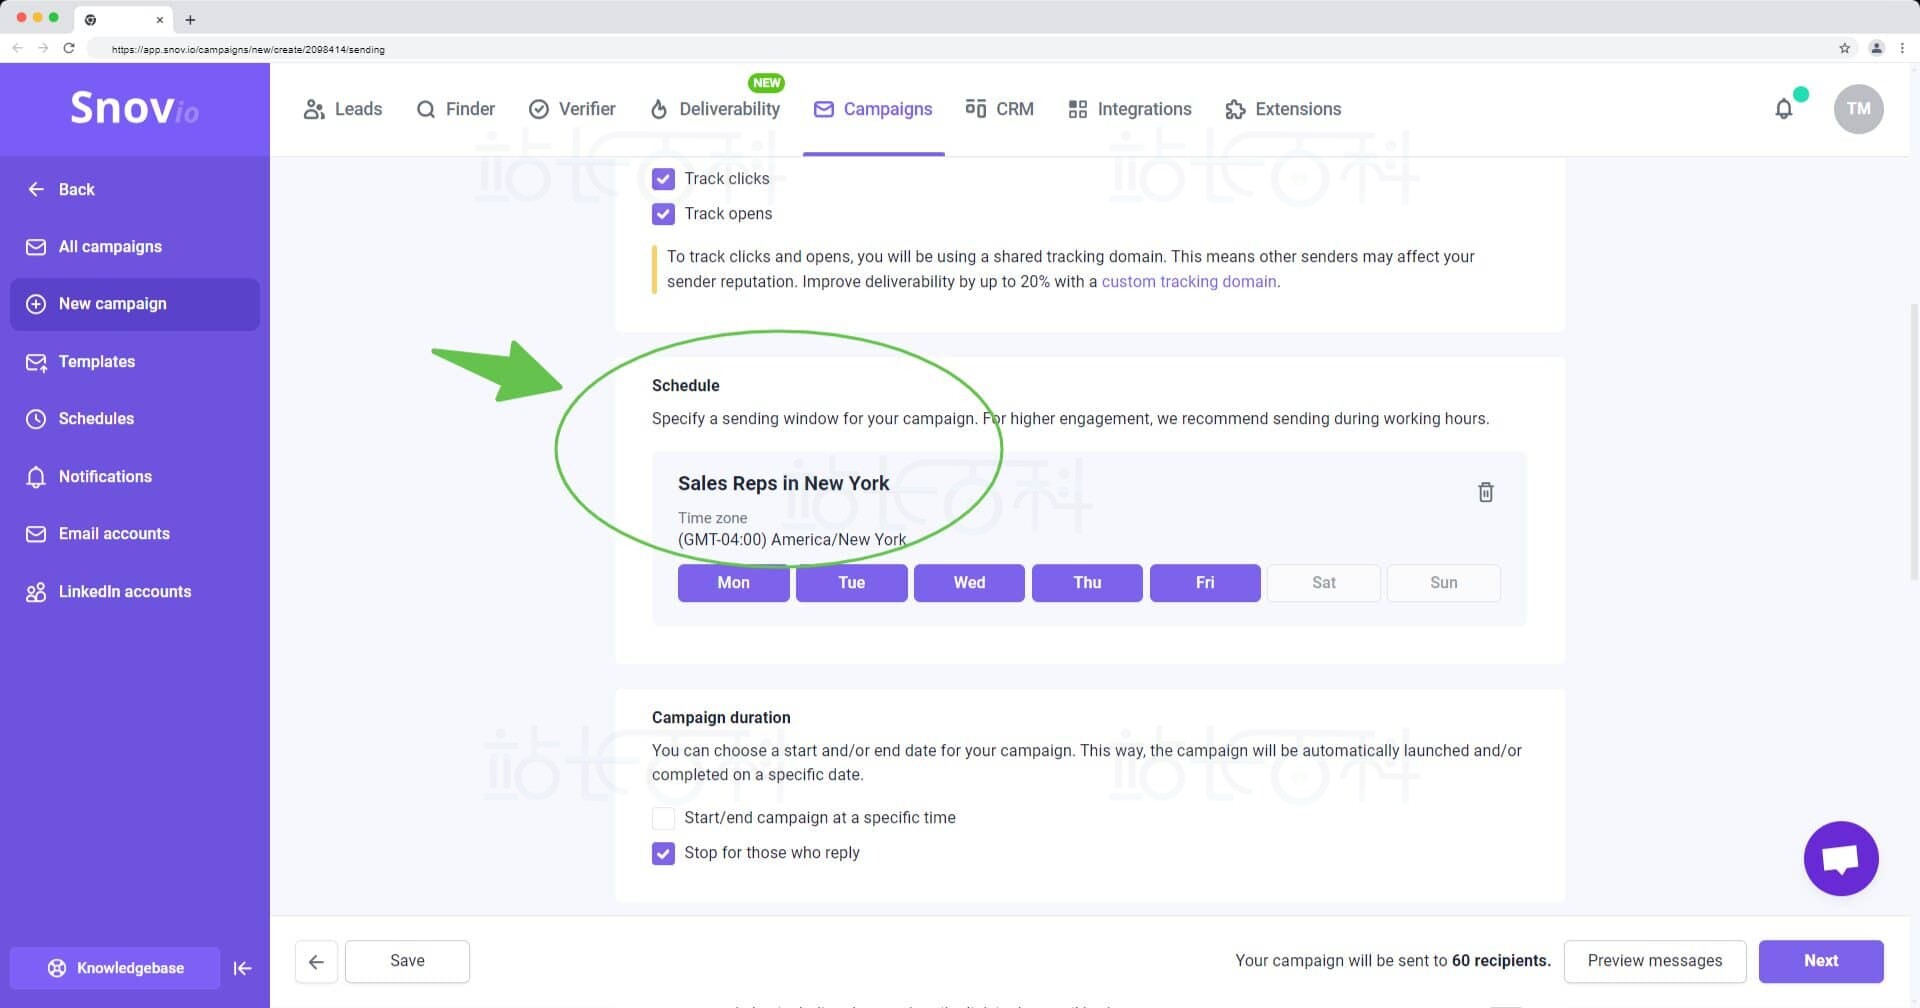Click the previous step arrow button
This screenshot has width=1920, height=1008.
[316, 962]
